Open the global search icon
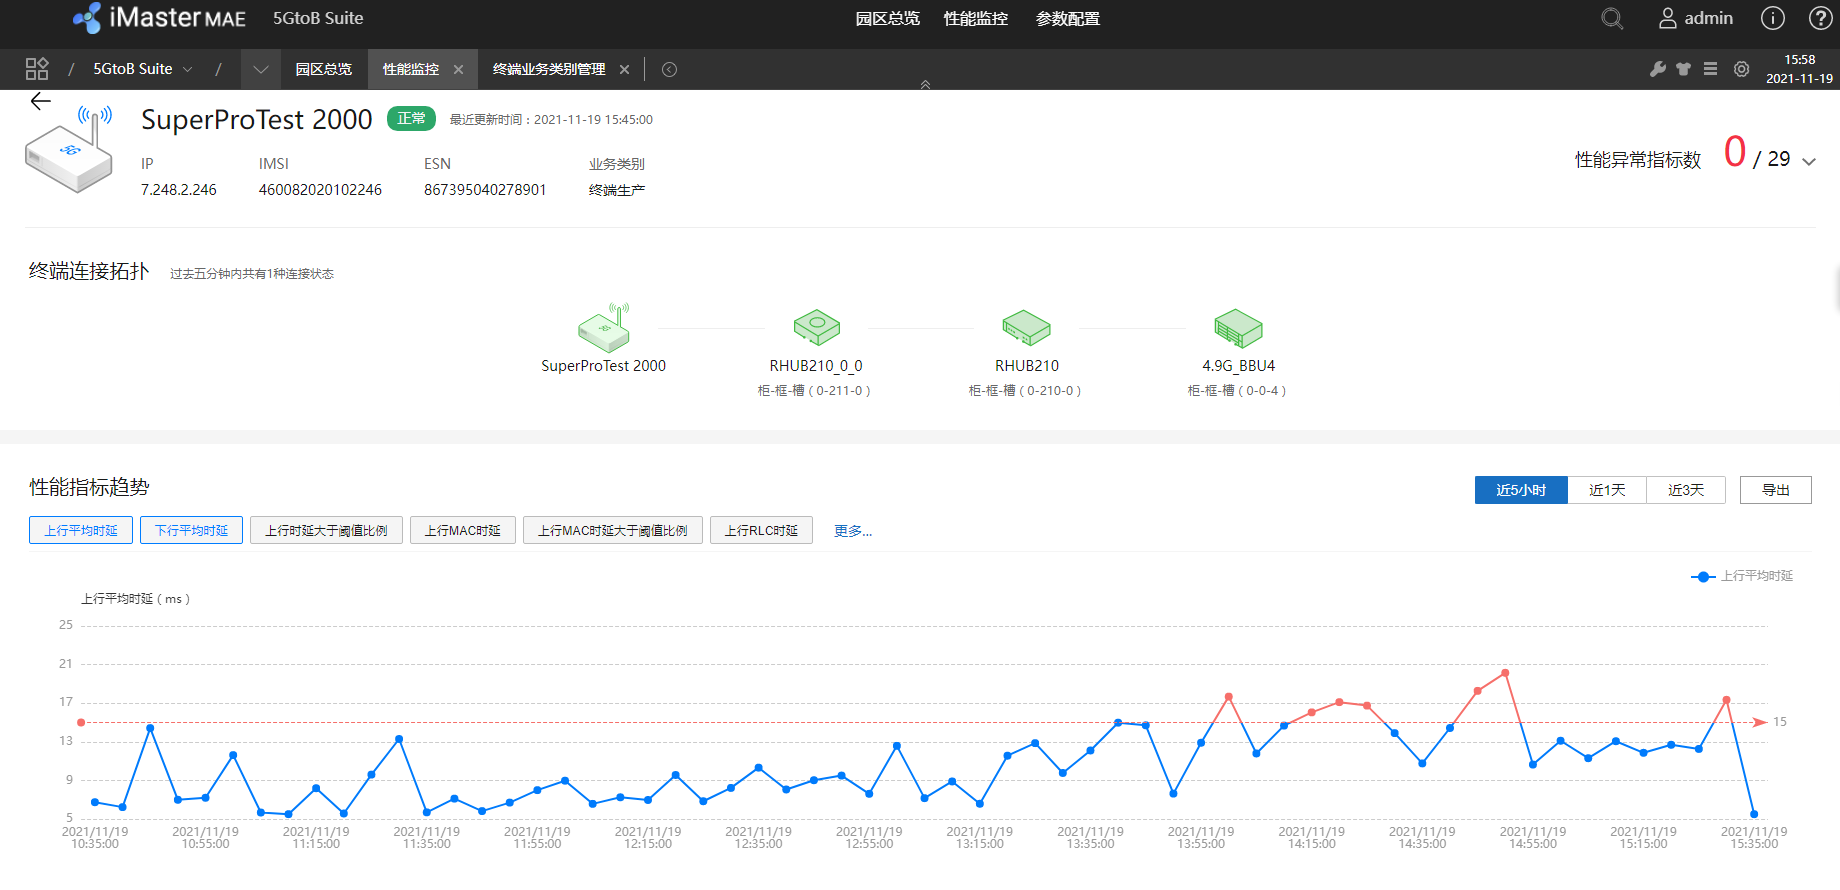1840x890 pixels. (x=1612, y=18)
